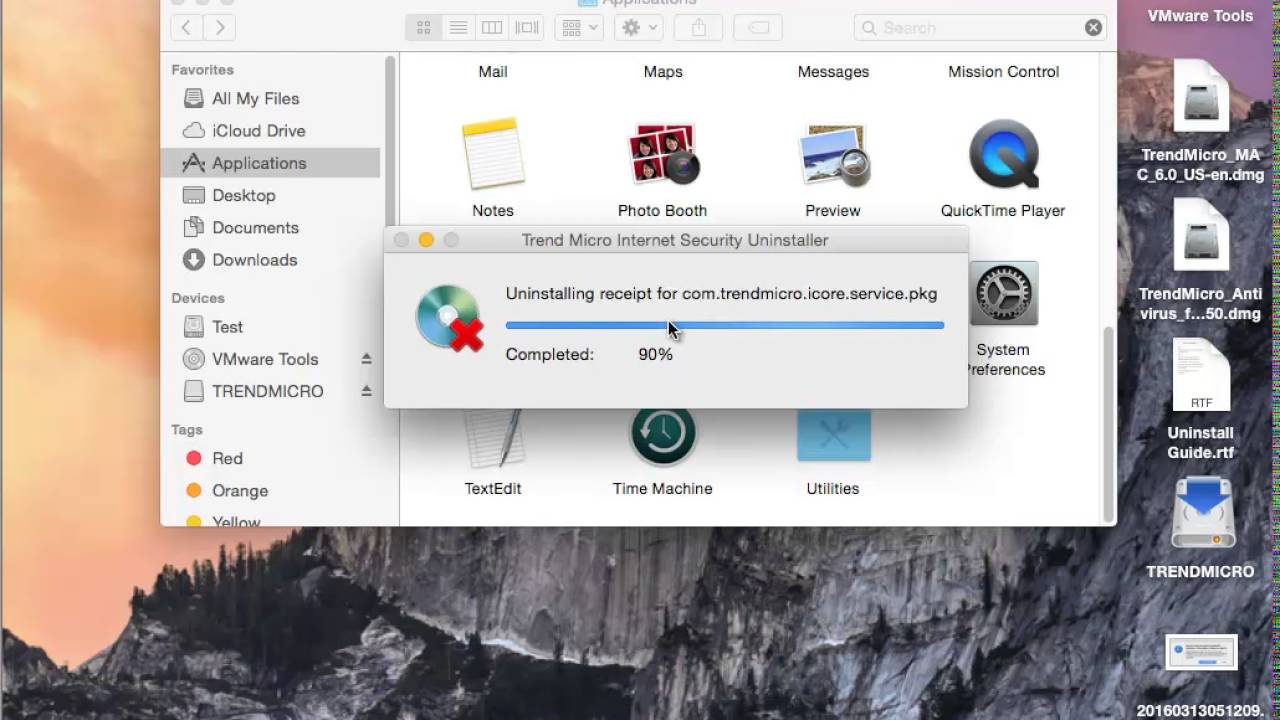The image size is (1280, 720).
Task: Click the uninstalling receipt status text
Action: [x=721, y=294]
